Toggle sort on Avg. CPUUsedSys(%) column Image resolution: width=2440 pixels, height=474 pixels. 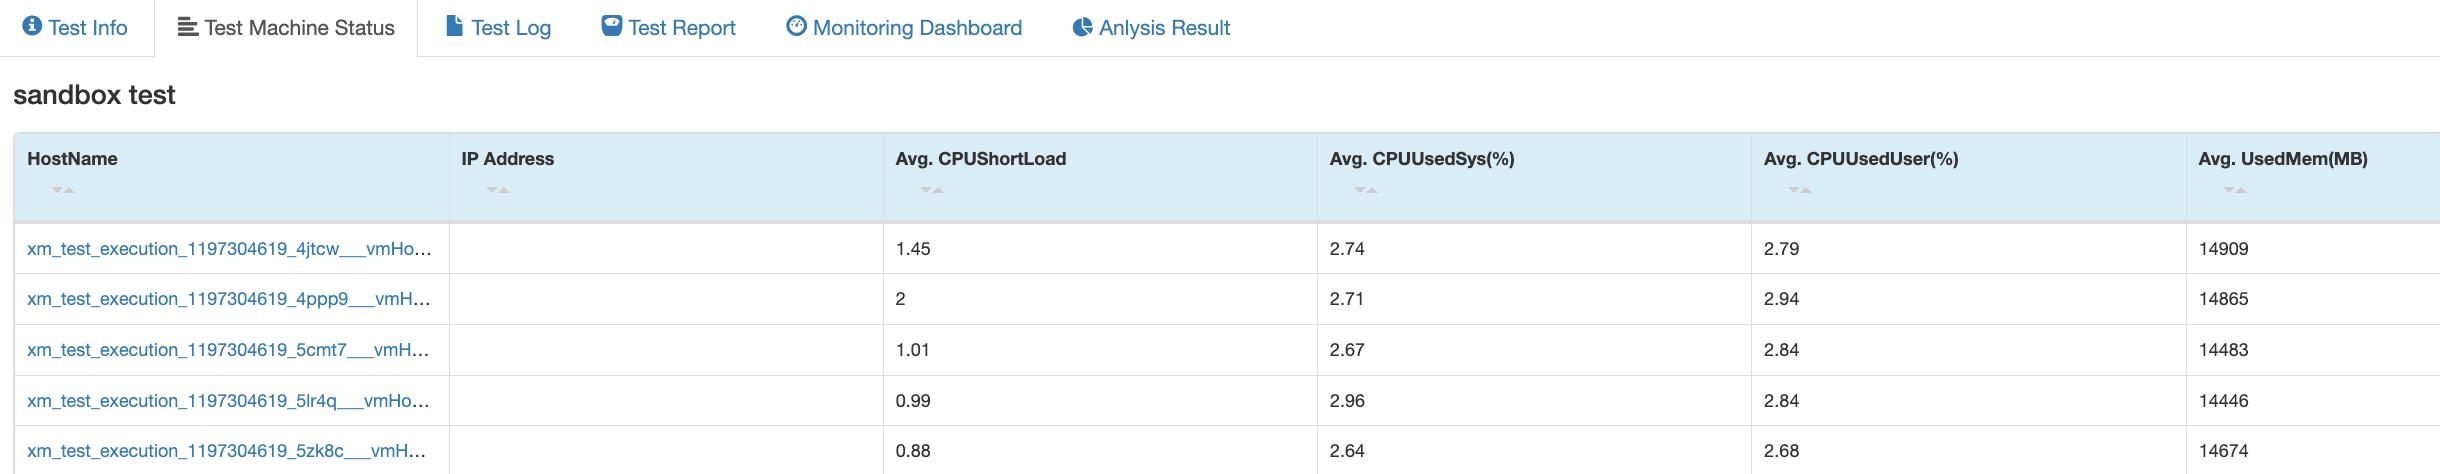(x=1366, y=189)
